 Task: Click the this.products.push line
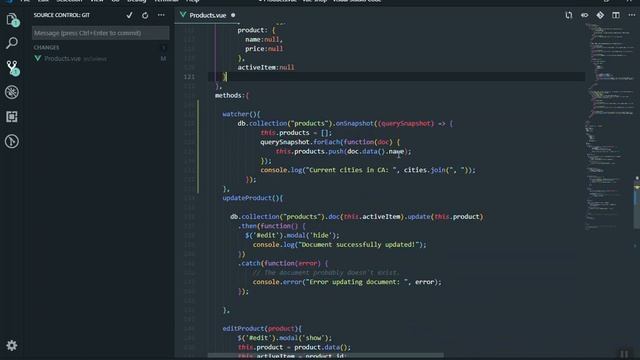tap(344, 151)
